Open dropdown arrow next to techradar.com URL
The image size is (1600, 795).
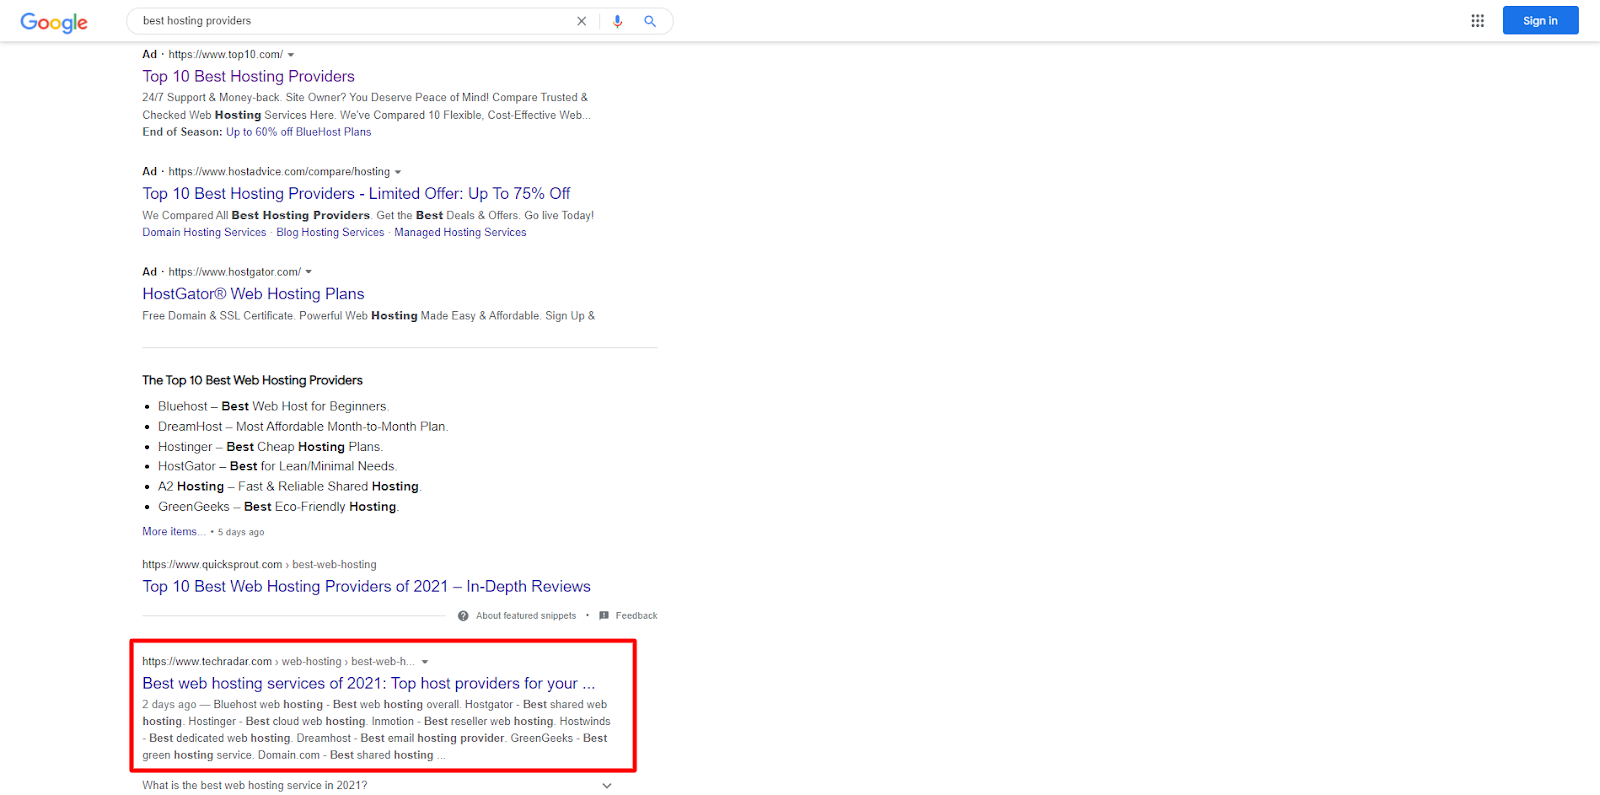[x=425, y=662]
